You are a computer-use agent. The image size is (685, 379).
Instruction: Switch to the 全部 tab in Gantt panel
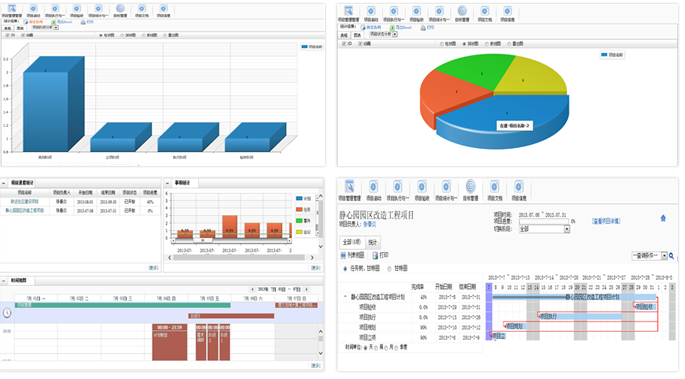click(x=352, y=242)
